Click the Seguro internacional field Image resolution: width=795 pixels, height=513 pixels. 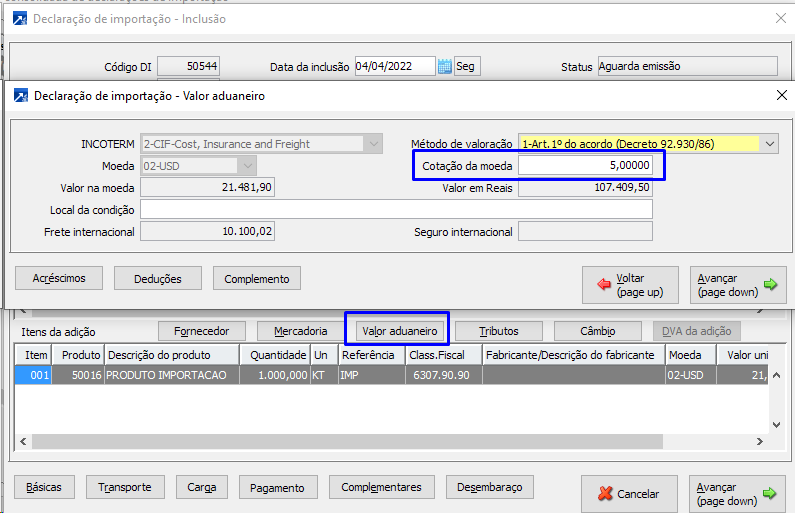(585, 232)
